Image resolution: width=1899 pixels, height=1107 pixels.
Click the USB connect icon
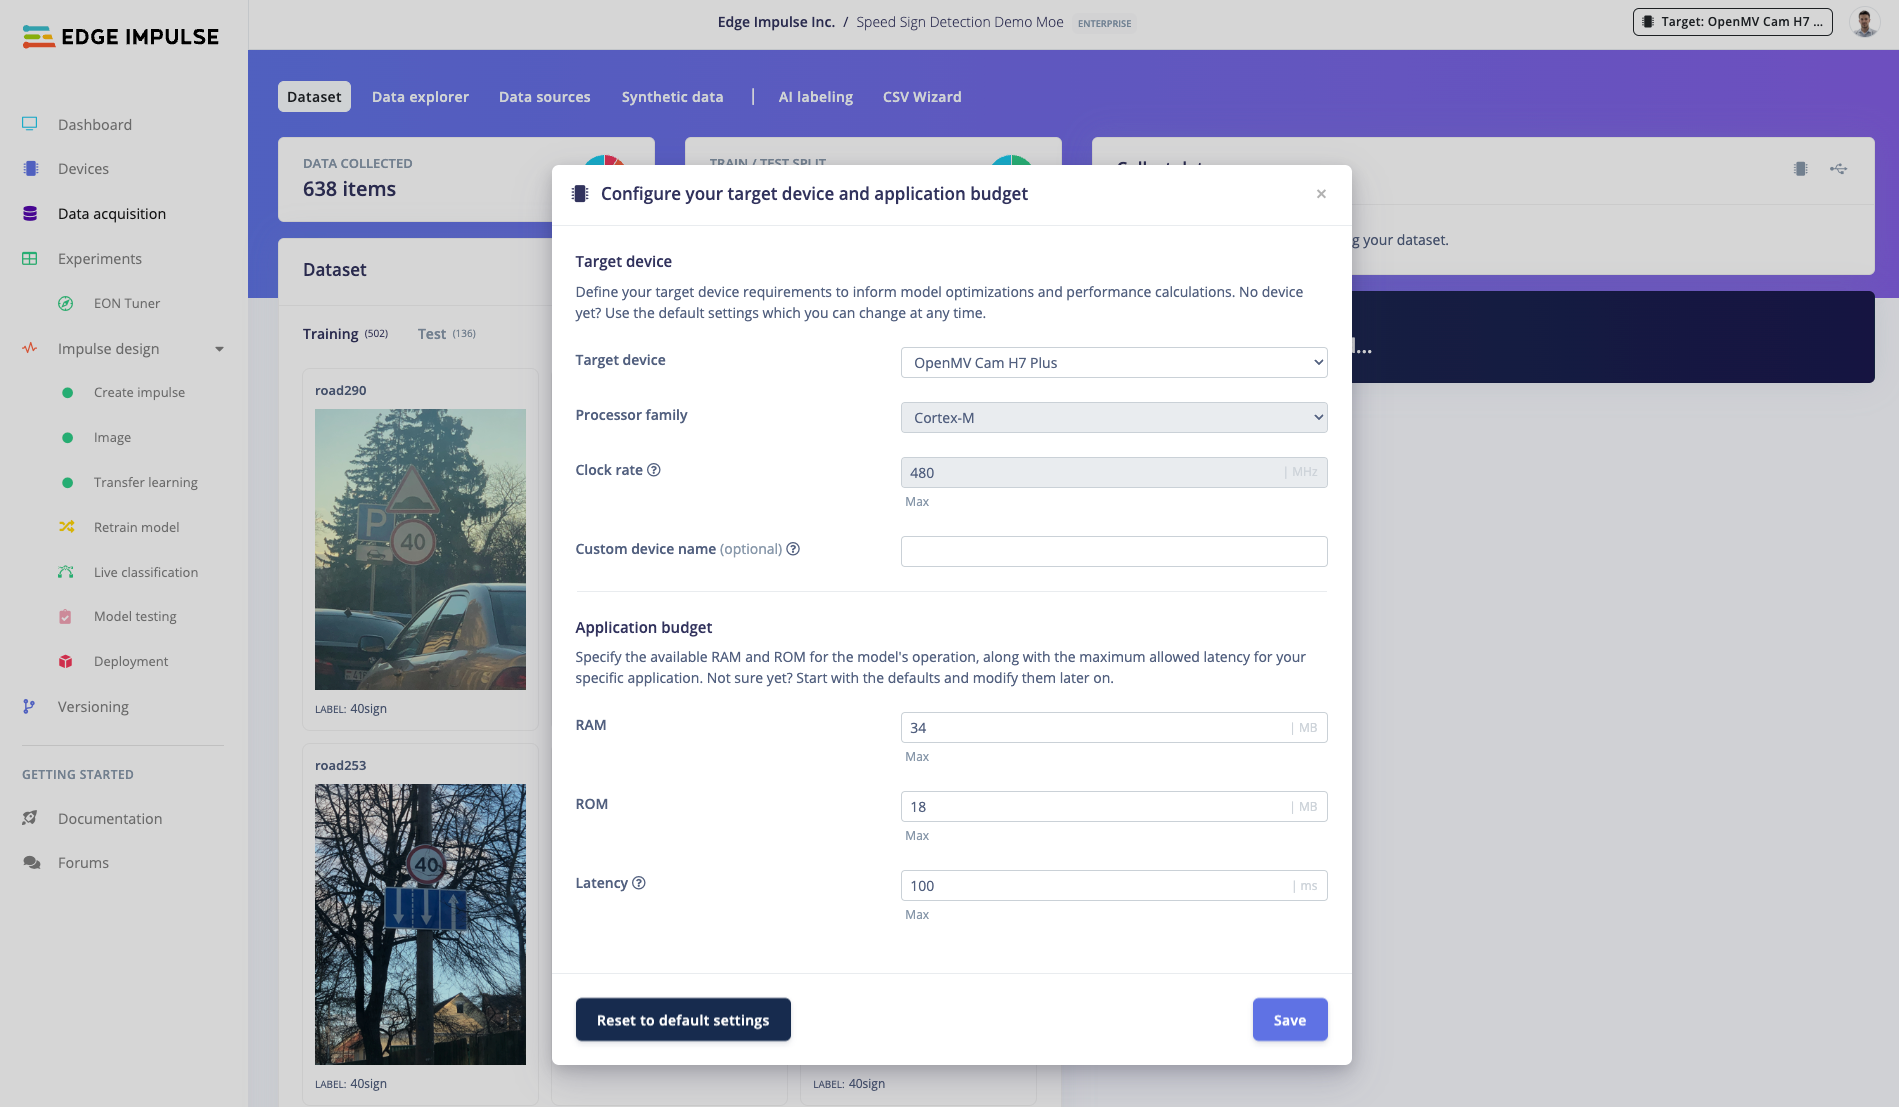(x=1838, y=169)
